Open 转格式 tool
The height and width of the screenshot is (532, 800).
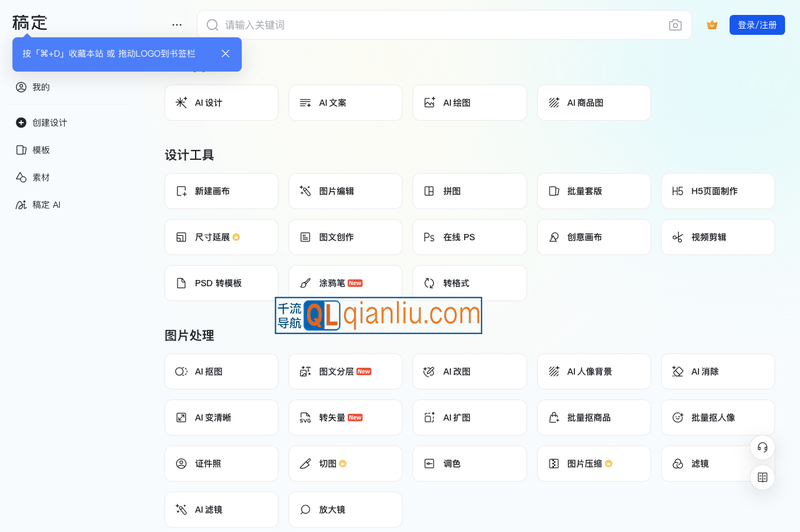pyautogui.click(x=469, y=282)
